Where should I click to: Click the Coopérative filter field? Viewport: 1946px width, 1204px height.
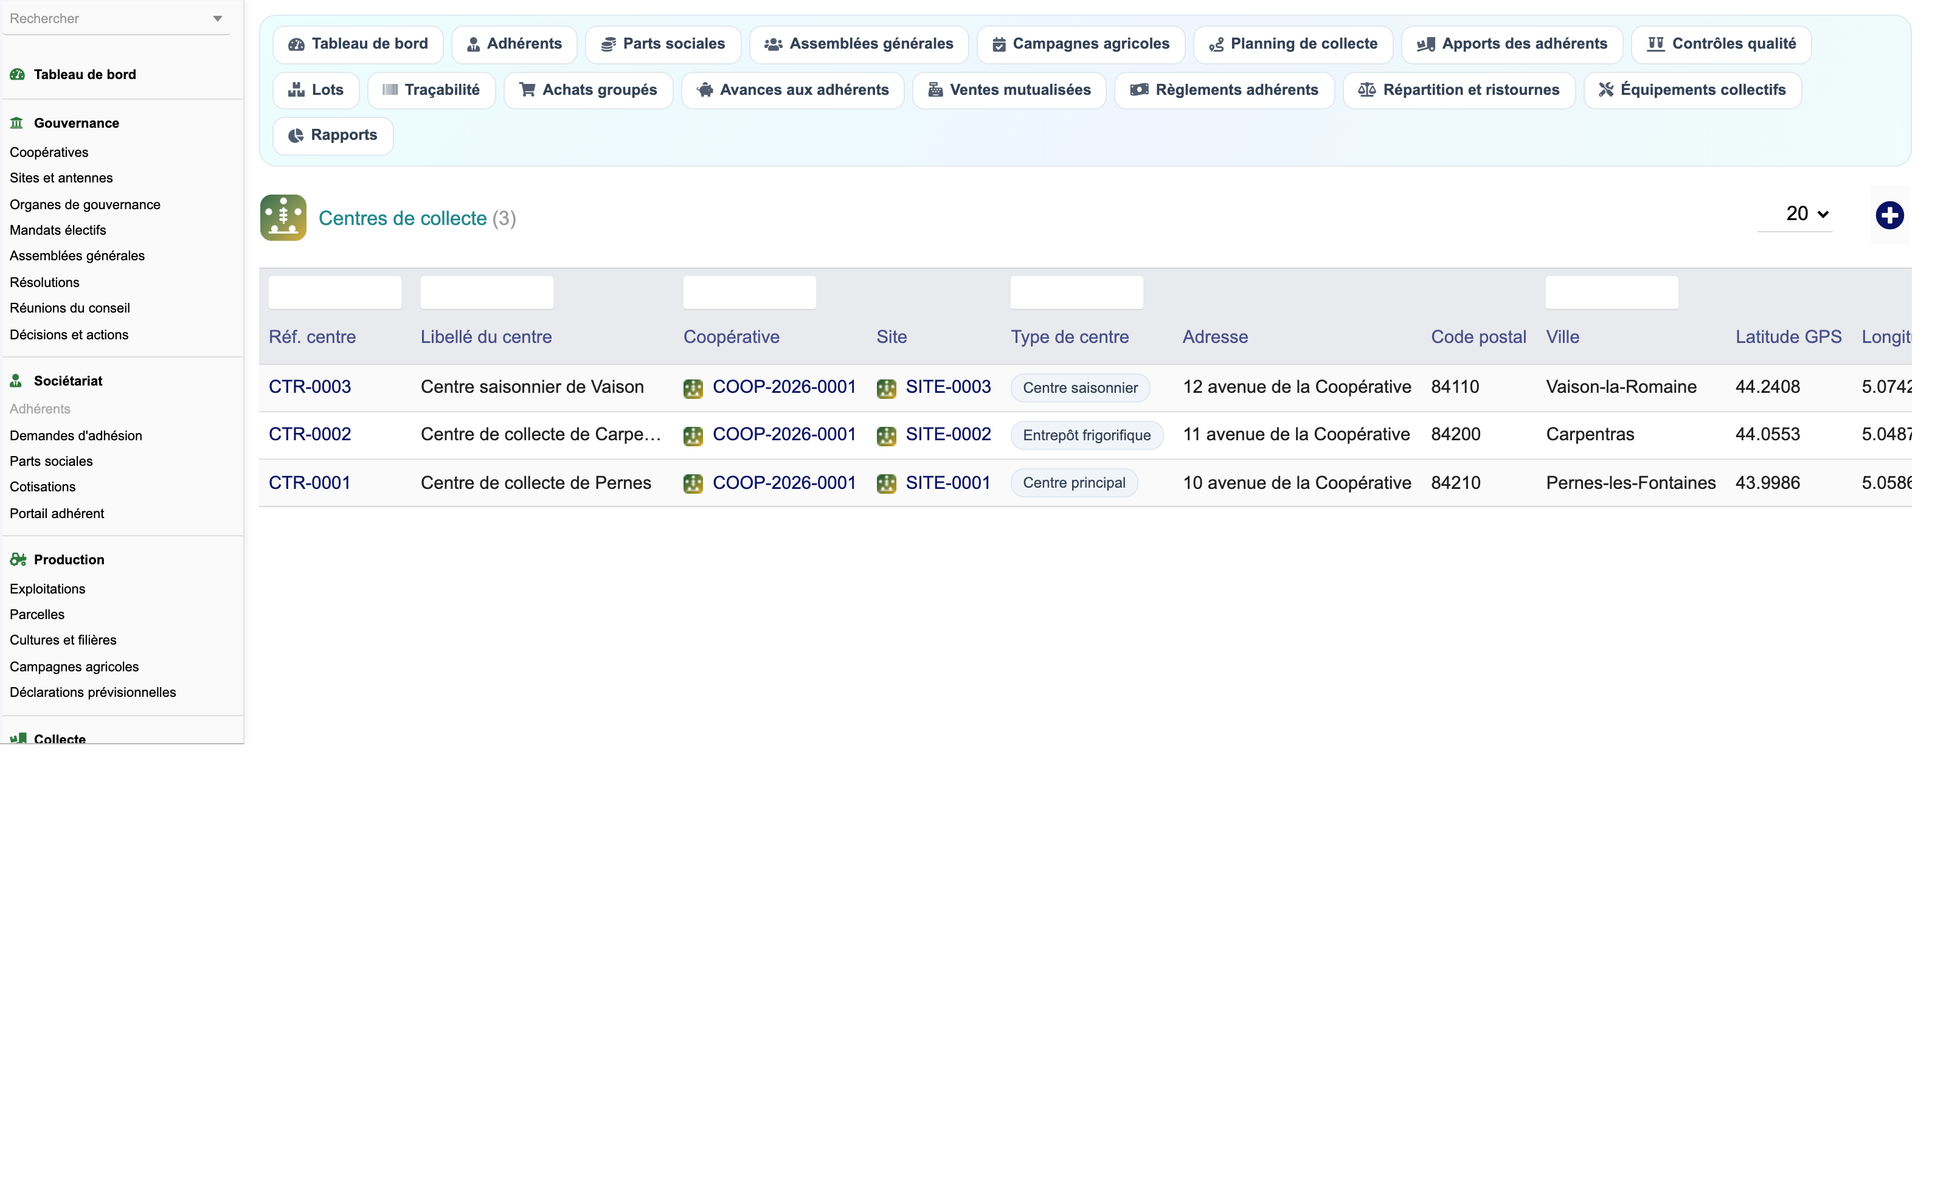coord(750,292)
